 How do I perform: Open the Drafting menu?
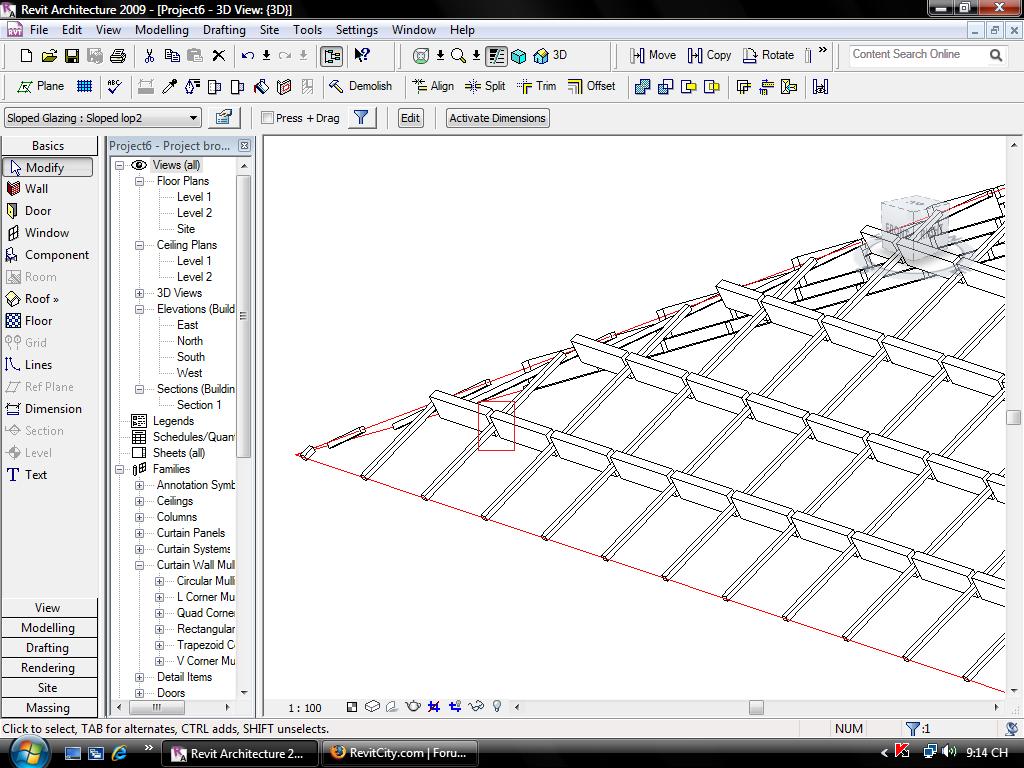[224, 30]
